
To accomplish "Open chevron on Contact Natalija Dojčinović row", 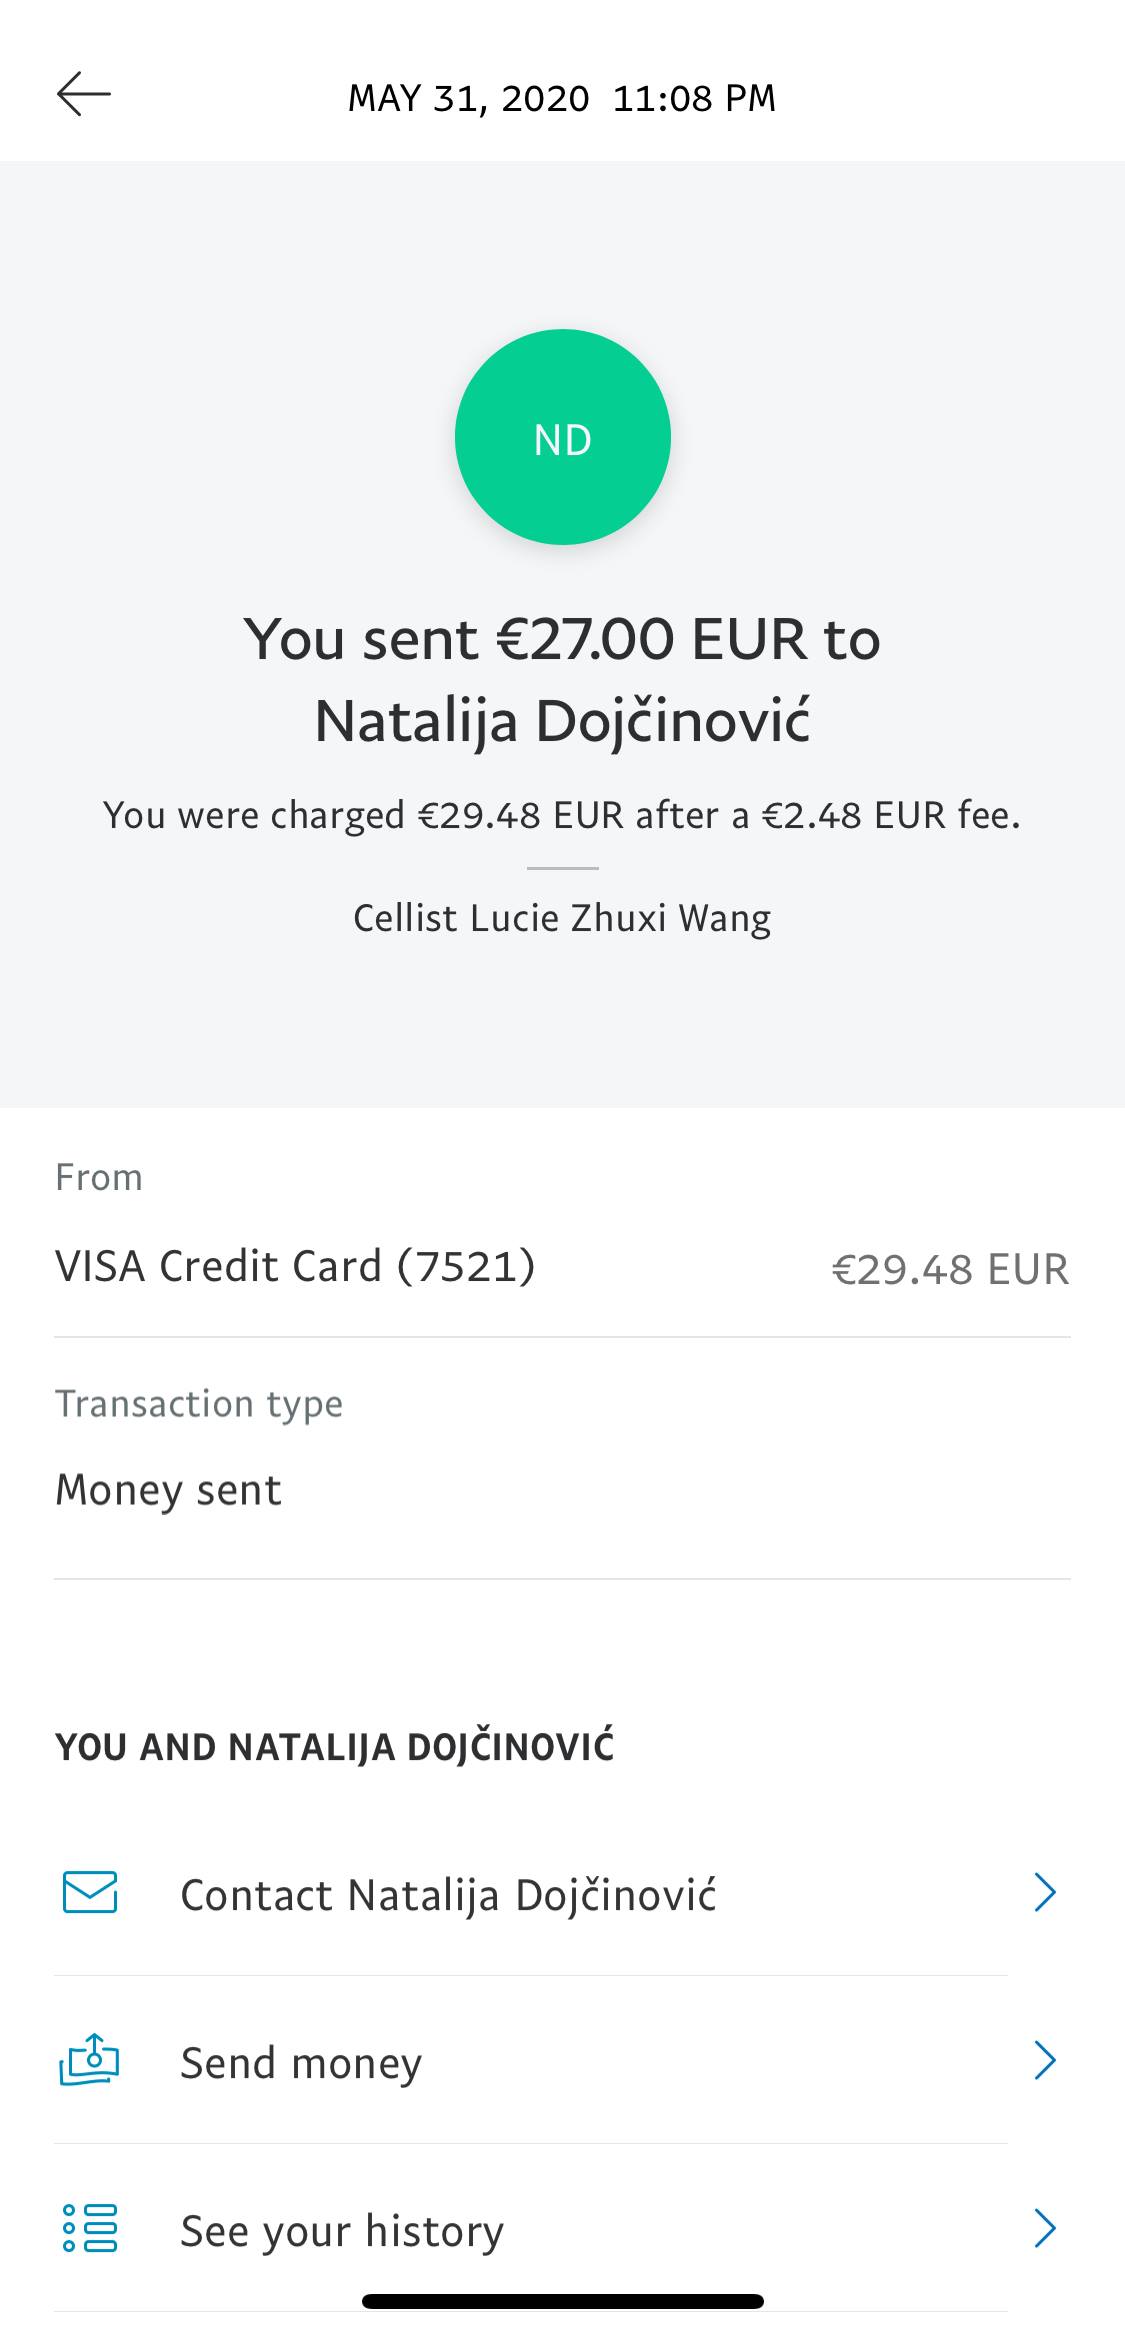I will [1045, 1892].
